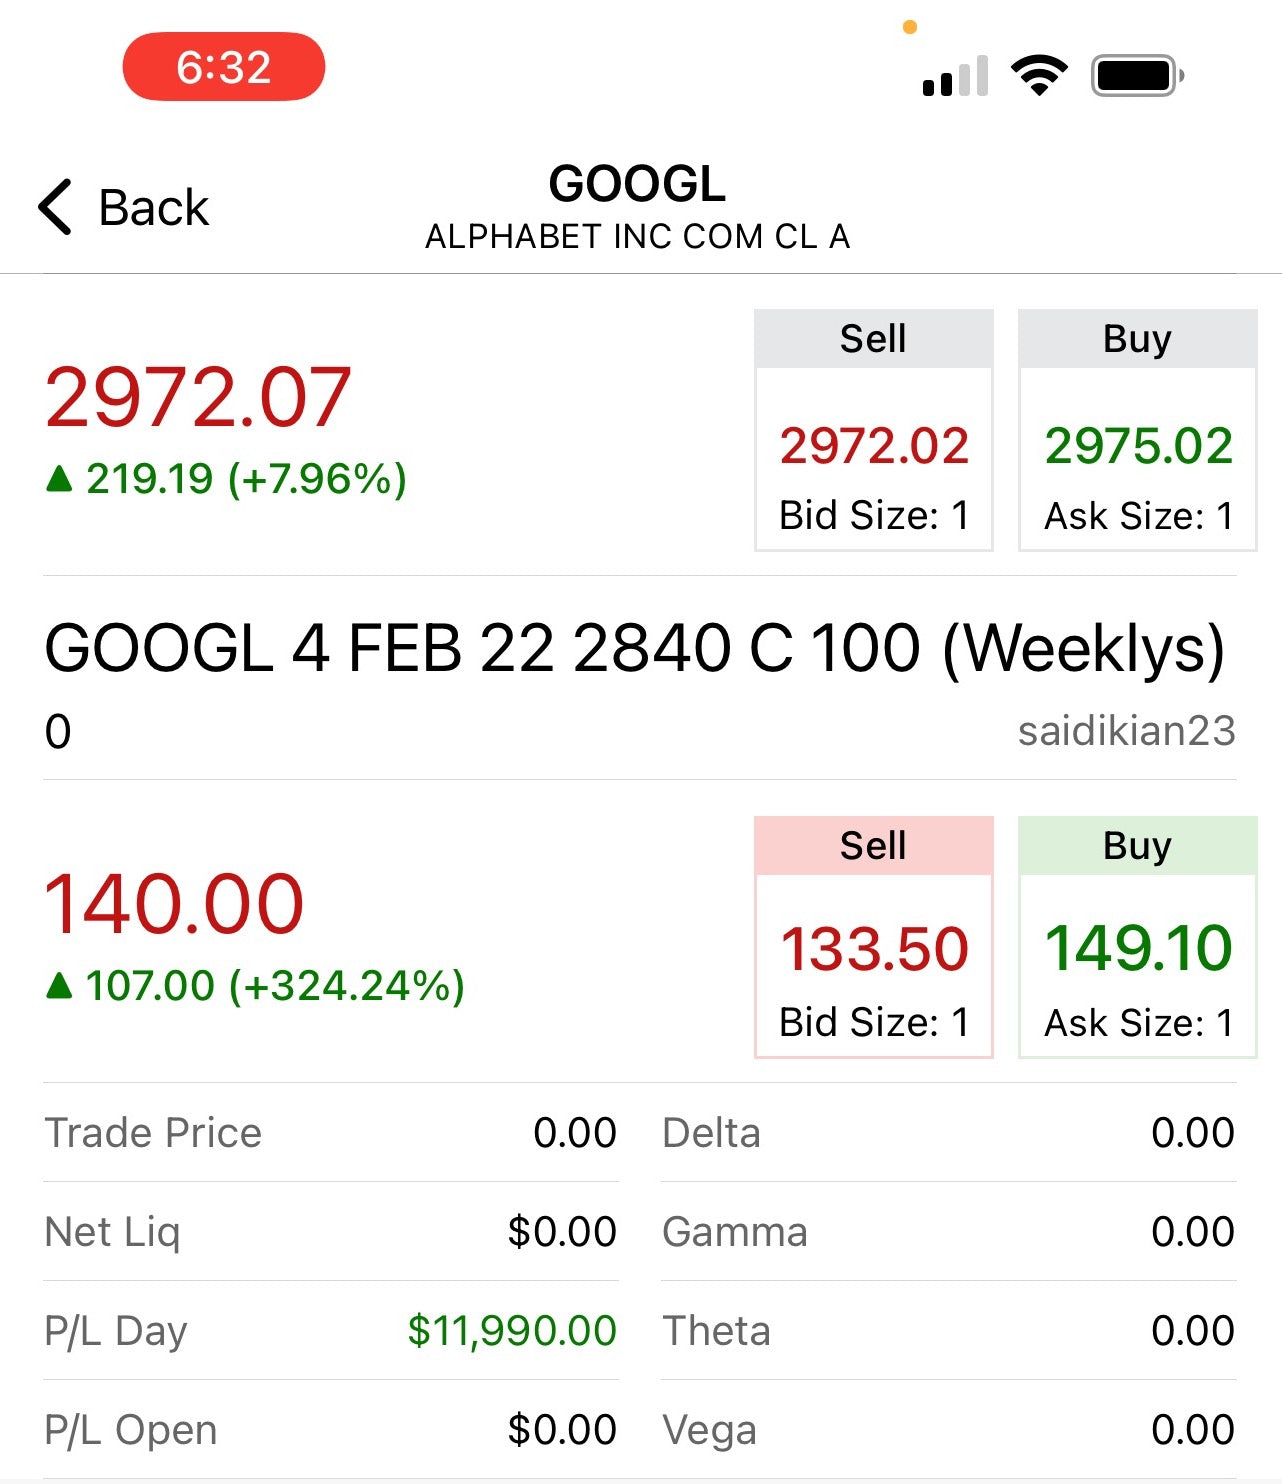Tap the Wi-Fi status icon
The image size is (1282, 1484).
[1039, 75]
